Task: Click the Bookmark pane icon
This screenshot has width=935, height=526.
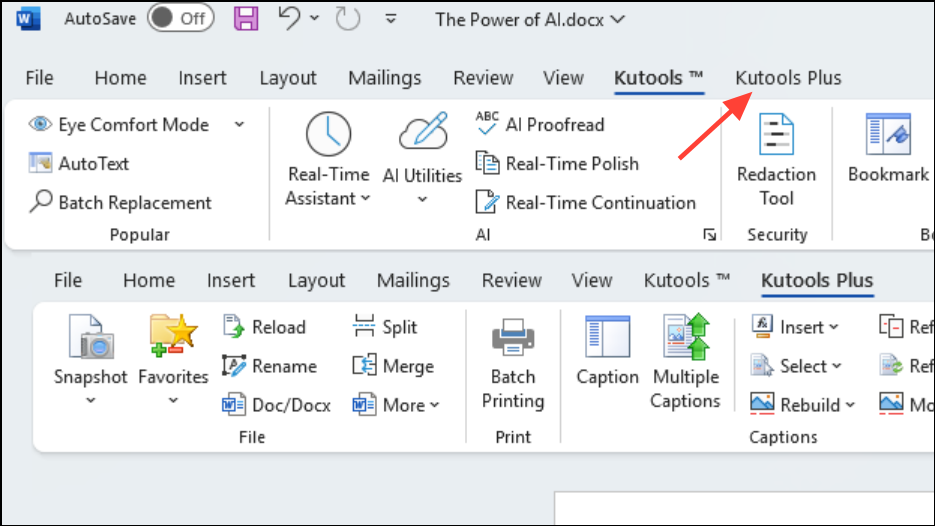Action: [888, 135]
